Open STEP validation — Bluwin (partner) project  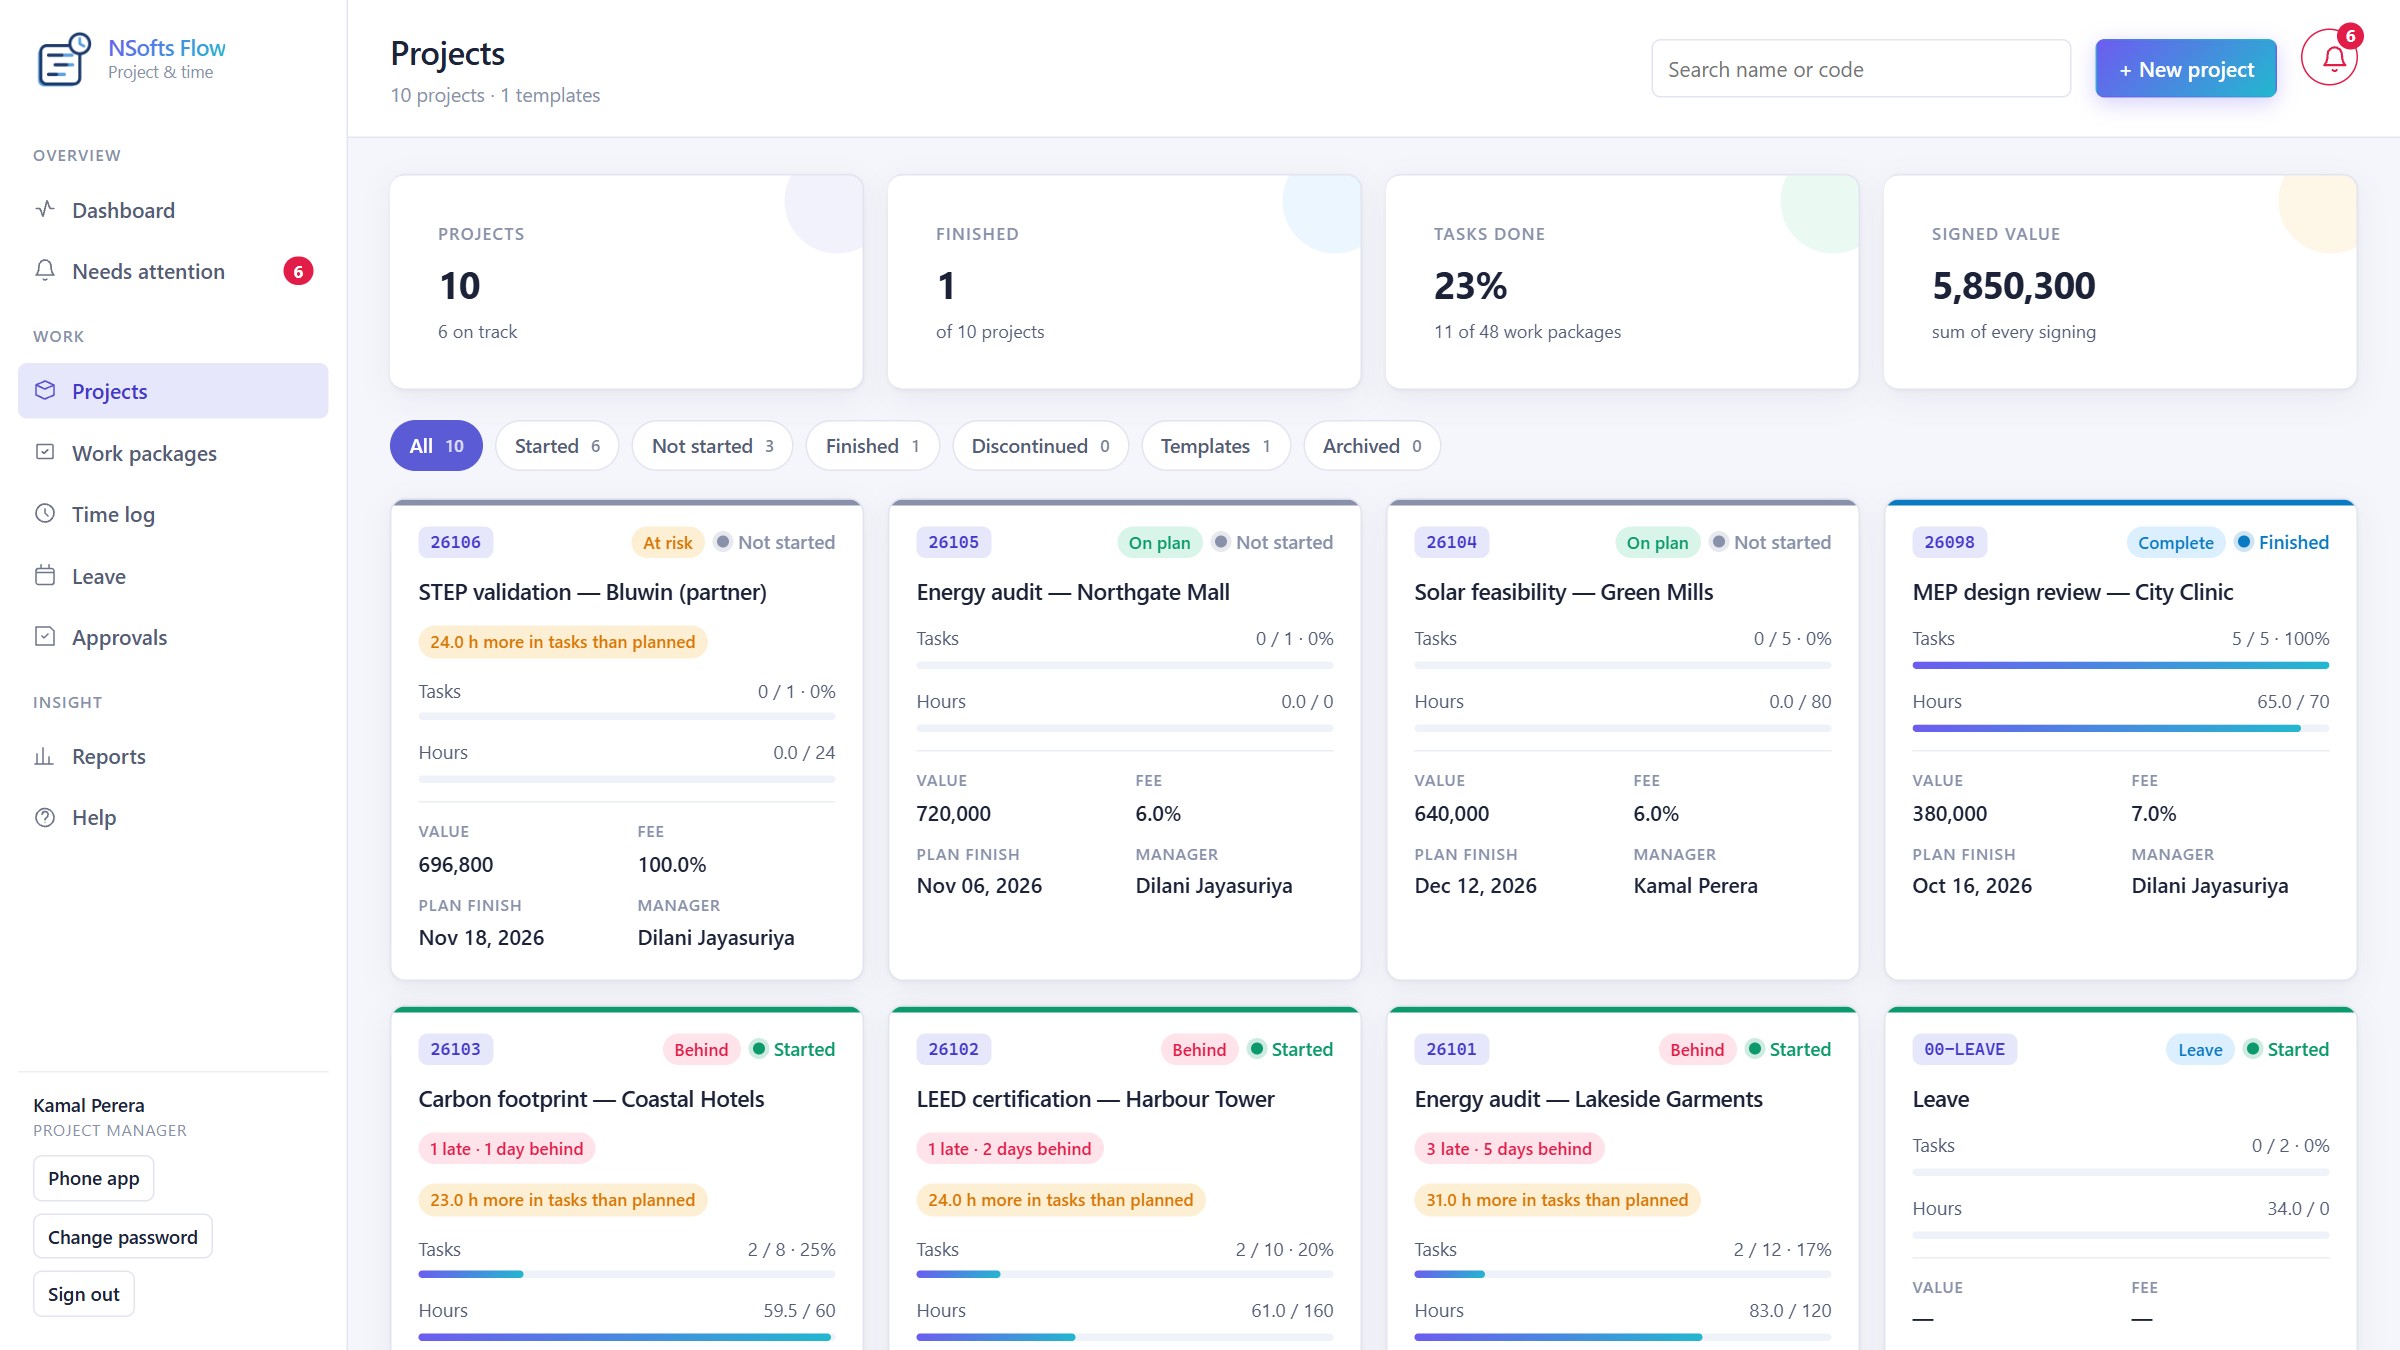coord(592,592)
